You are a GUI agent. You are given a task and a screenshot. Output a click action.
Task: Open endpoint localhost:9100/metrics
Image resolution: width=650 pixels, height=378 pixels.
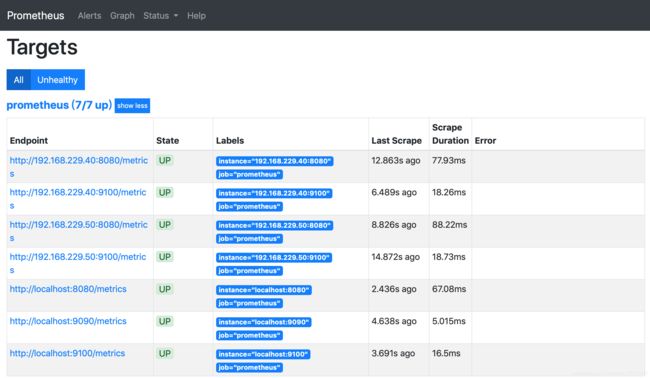click(67, 353)
